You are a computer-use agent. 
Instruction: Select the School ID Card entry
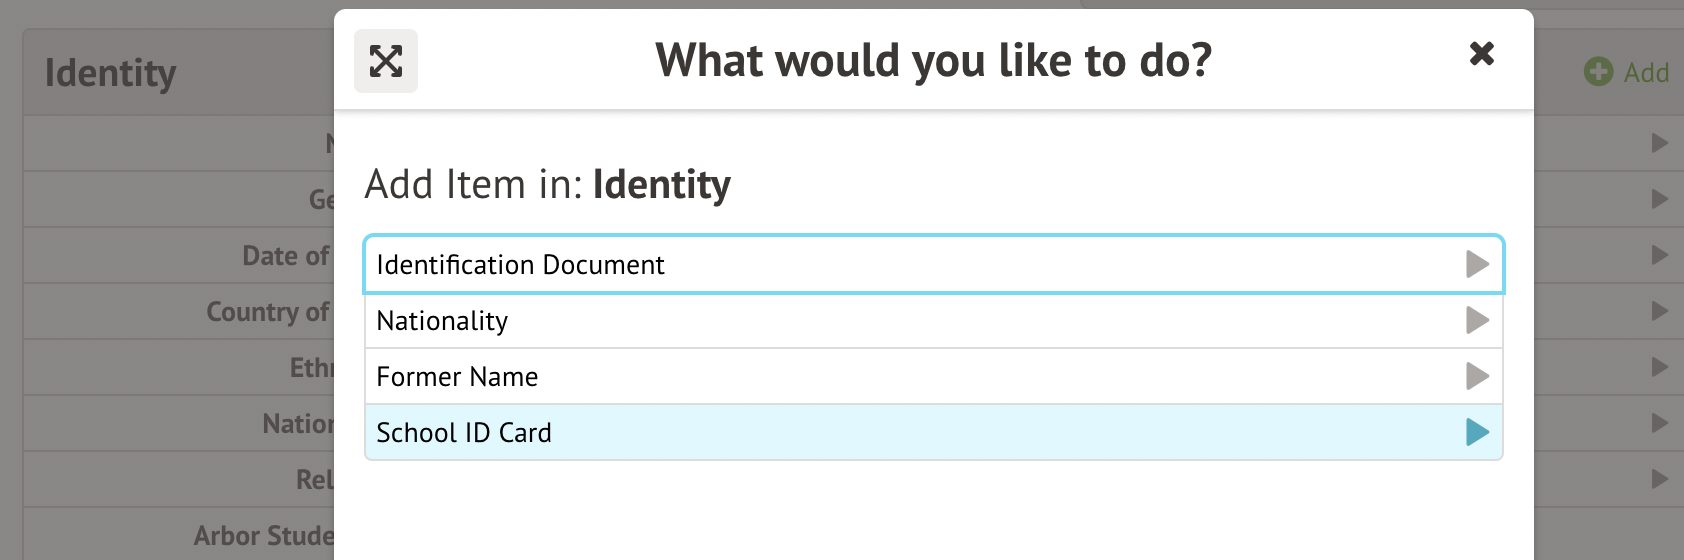click(464, 433)
